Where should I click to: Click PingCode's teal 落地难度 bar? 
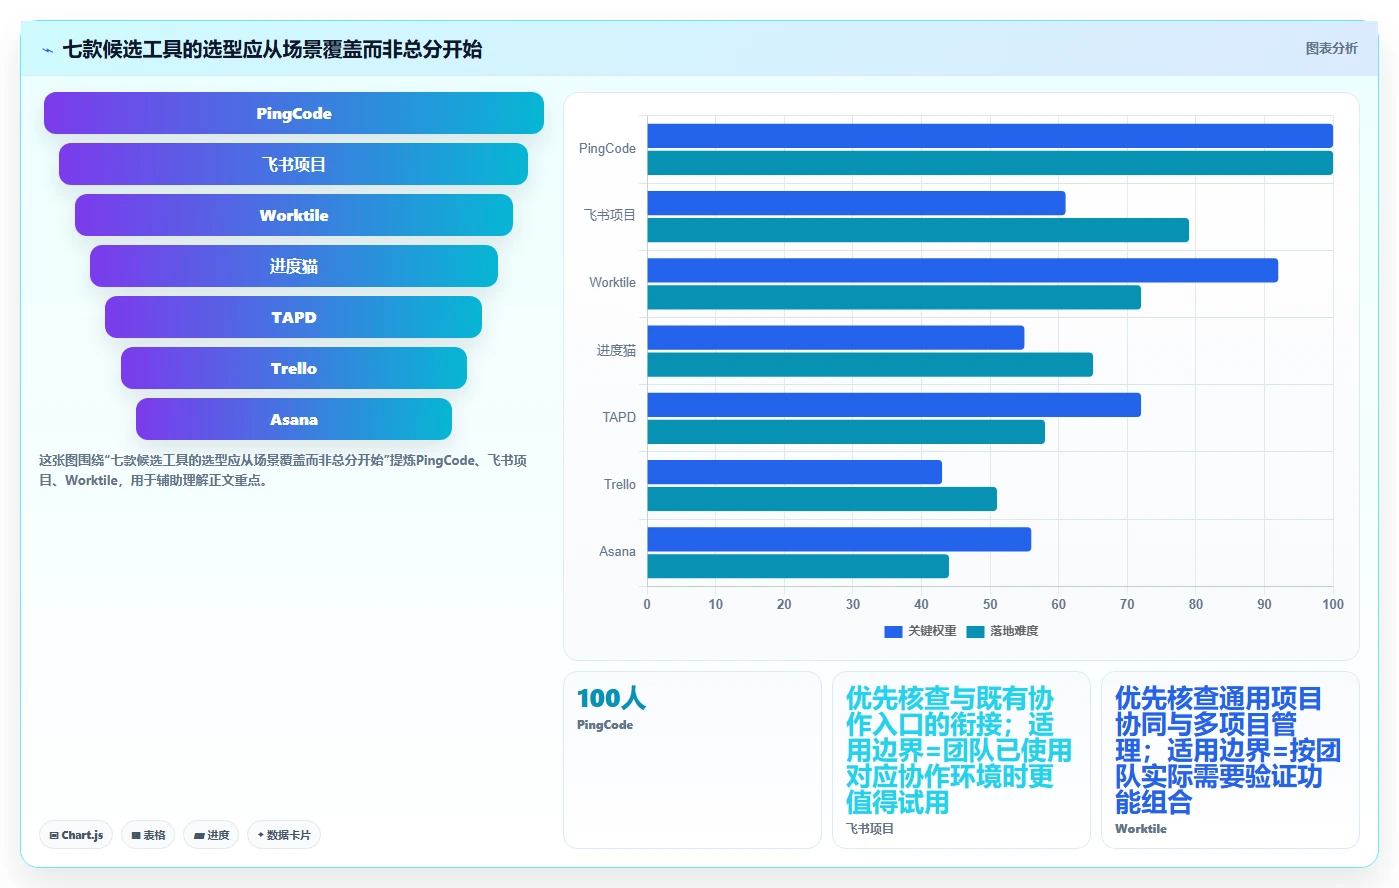point(990,163)
